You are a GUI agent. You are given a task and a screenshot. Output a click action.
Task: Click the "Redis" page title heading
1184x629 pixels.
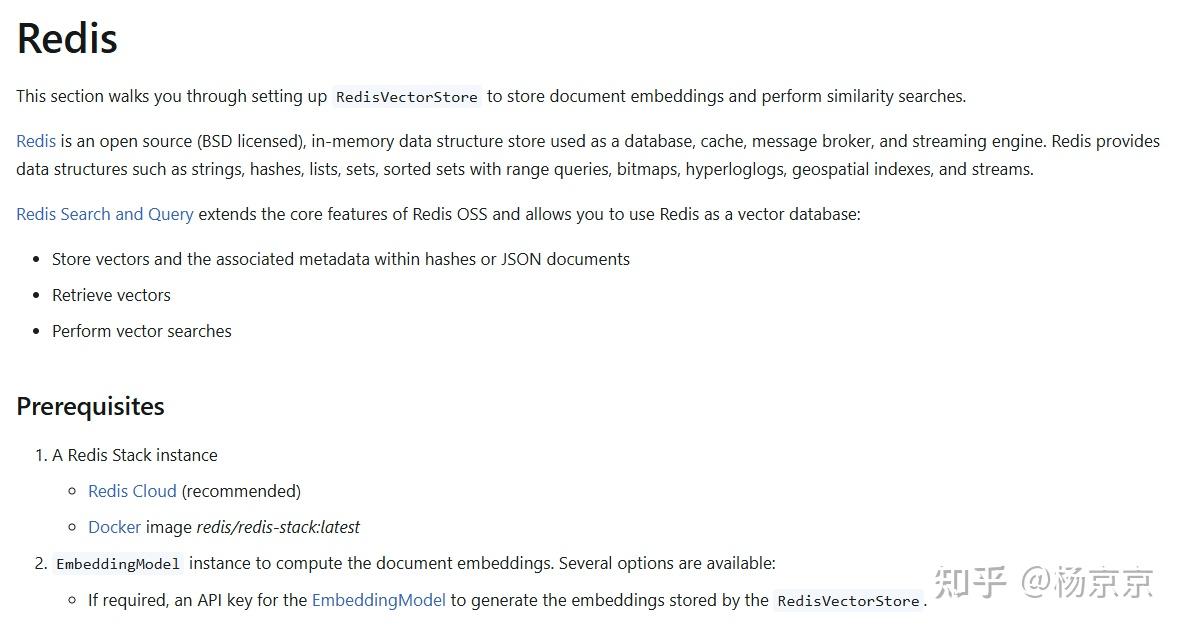tap(67, 38)
